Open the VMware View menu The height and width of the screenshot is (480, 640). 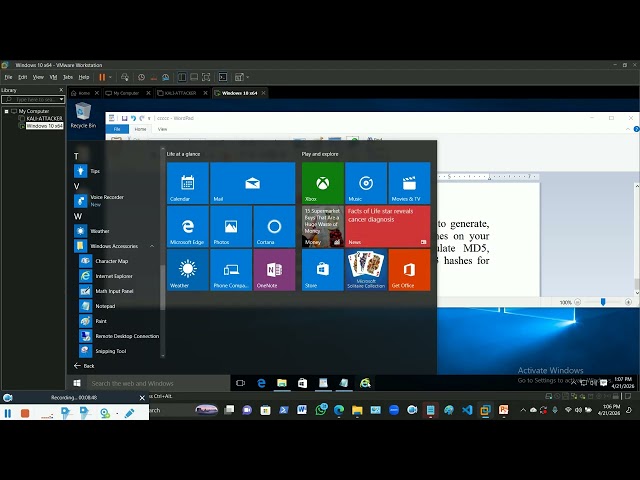pyautogui.click(x=38, y=77)
